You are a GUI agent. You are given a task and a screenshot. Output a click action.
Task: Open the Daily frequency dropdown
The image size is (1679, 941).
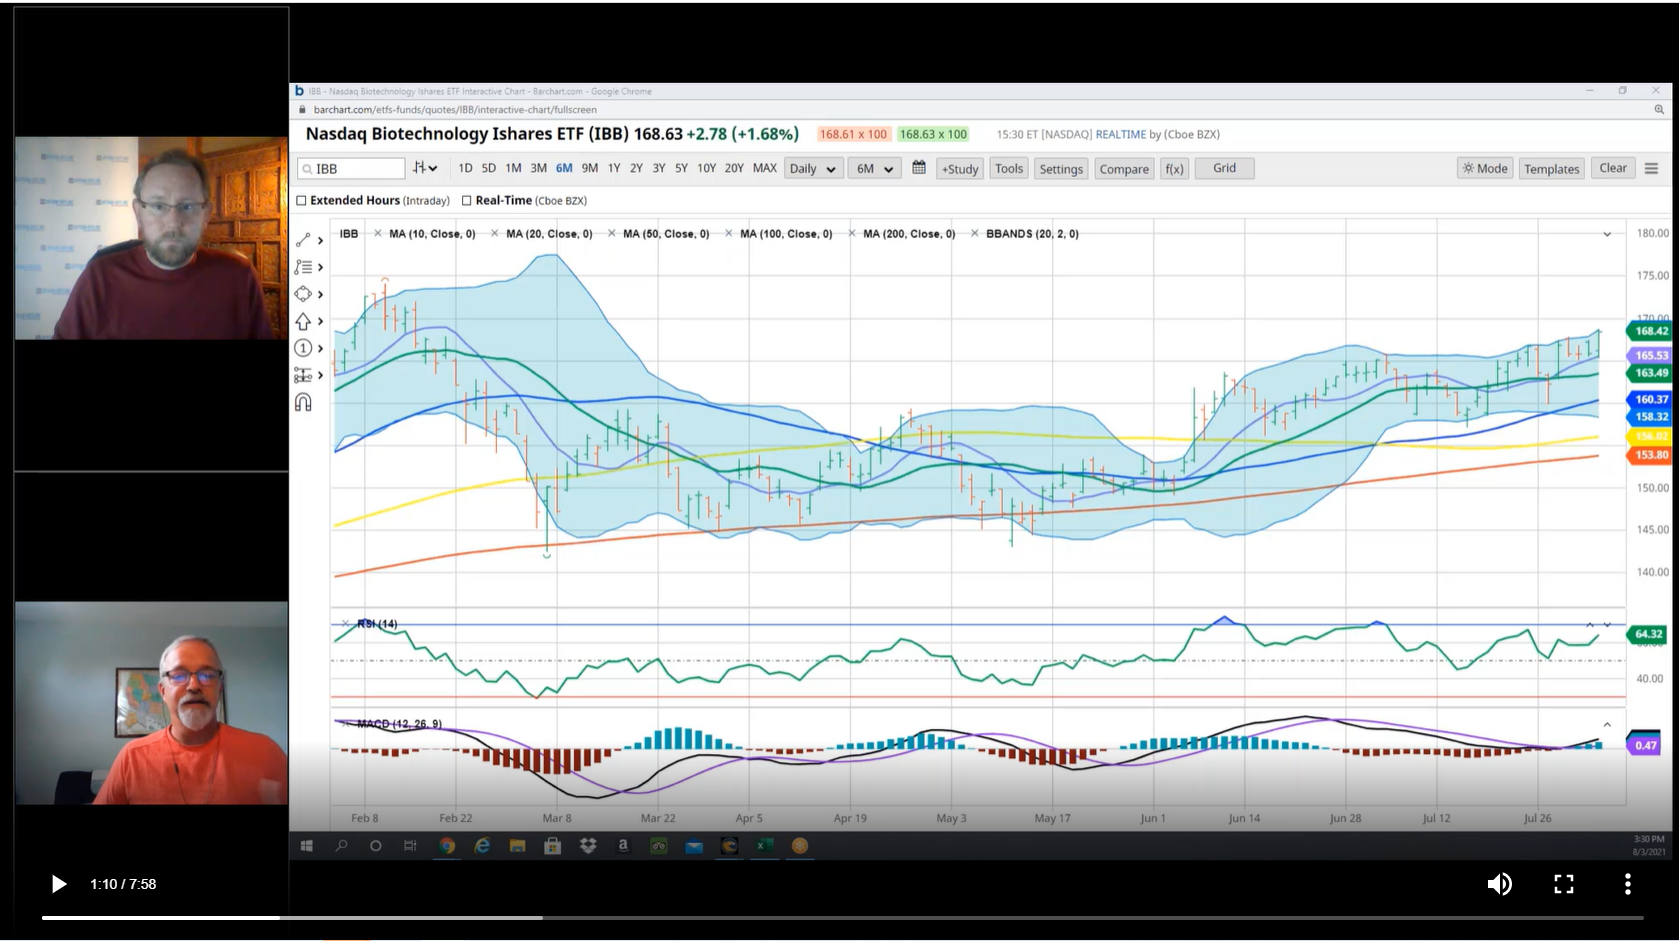pyautogui.click(x=812, y=169)
